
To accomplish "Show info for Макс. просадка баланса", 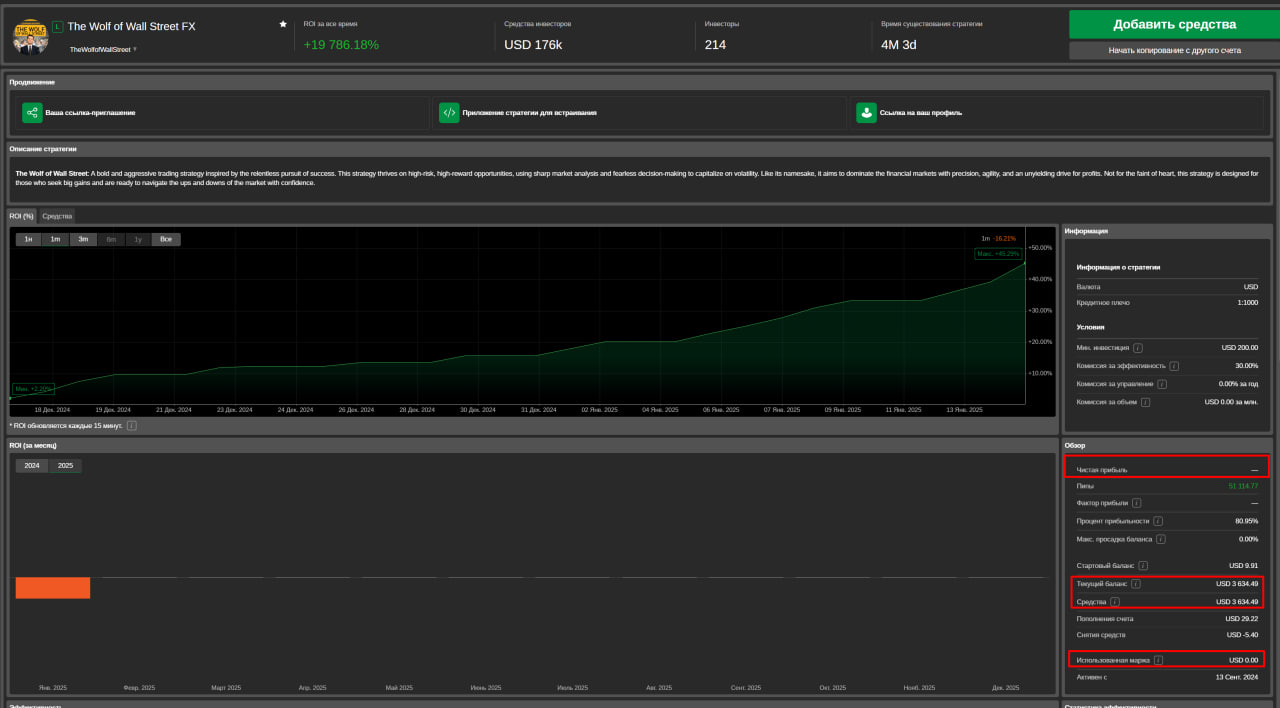I will 1161,539.
